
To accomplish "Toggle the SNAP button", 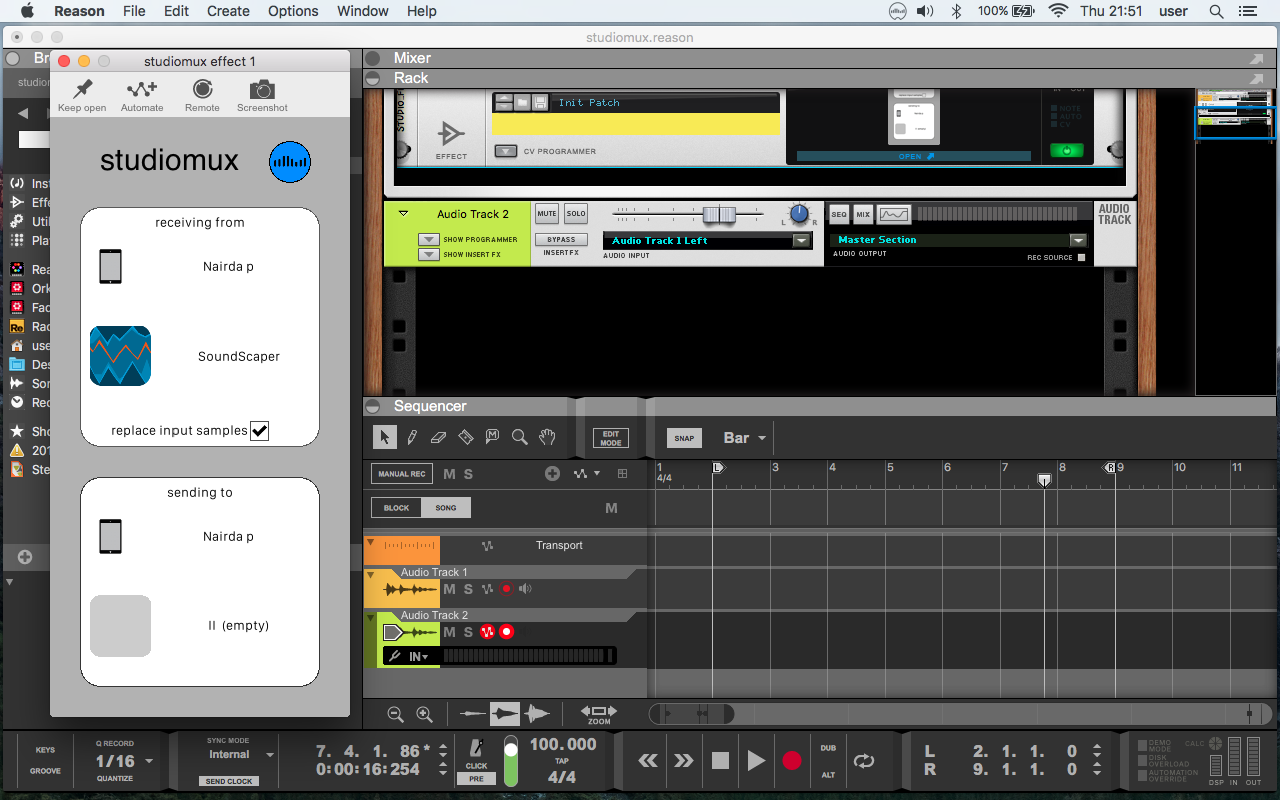I will point(684,438).
